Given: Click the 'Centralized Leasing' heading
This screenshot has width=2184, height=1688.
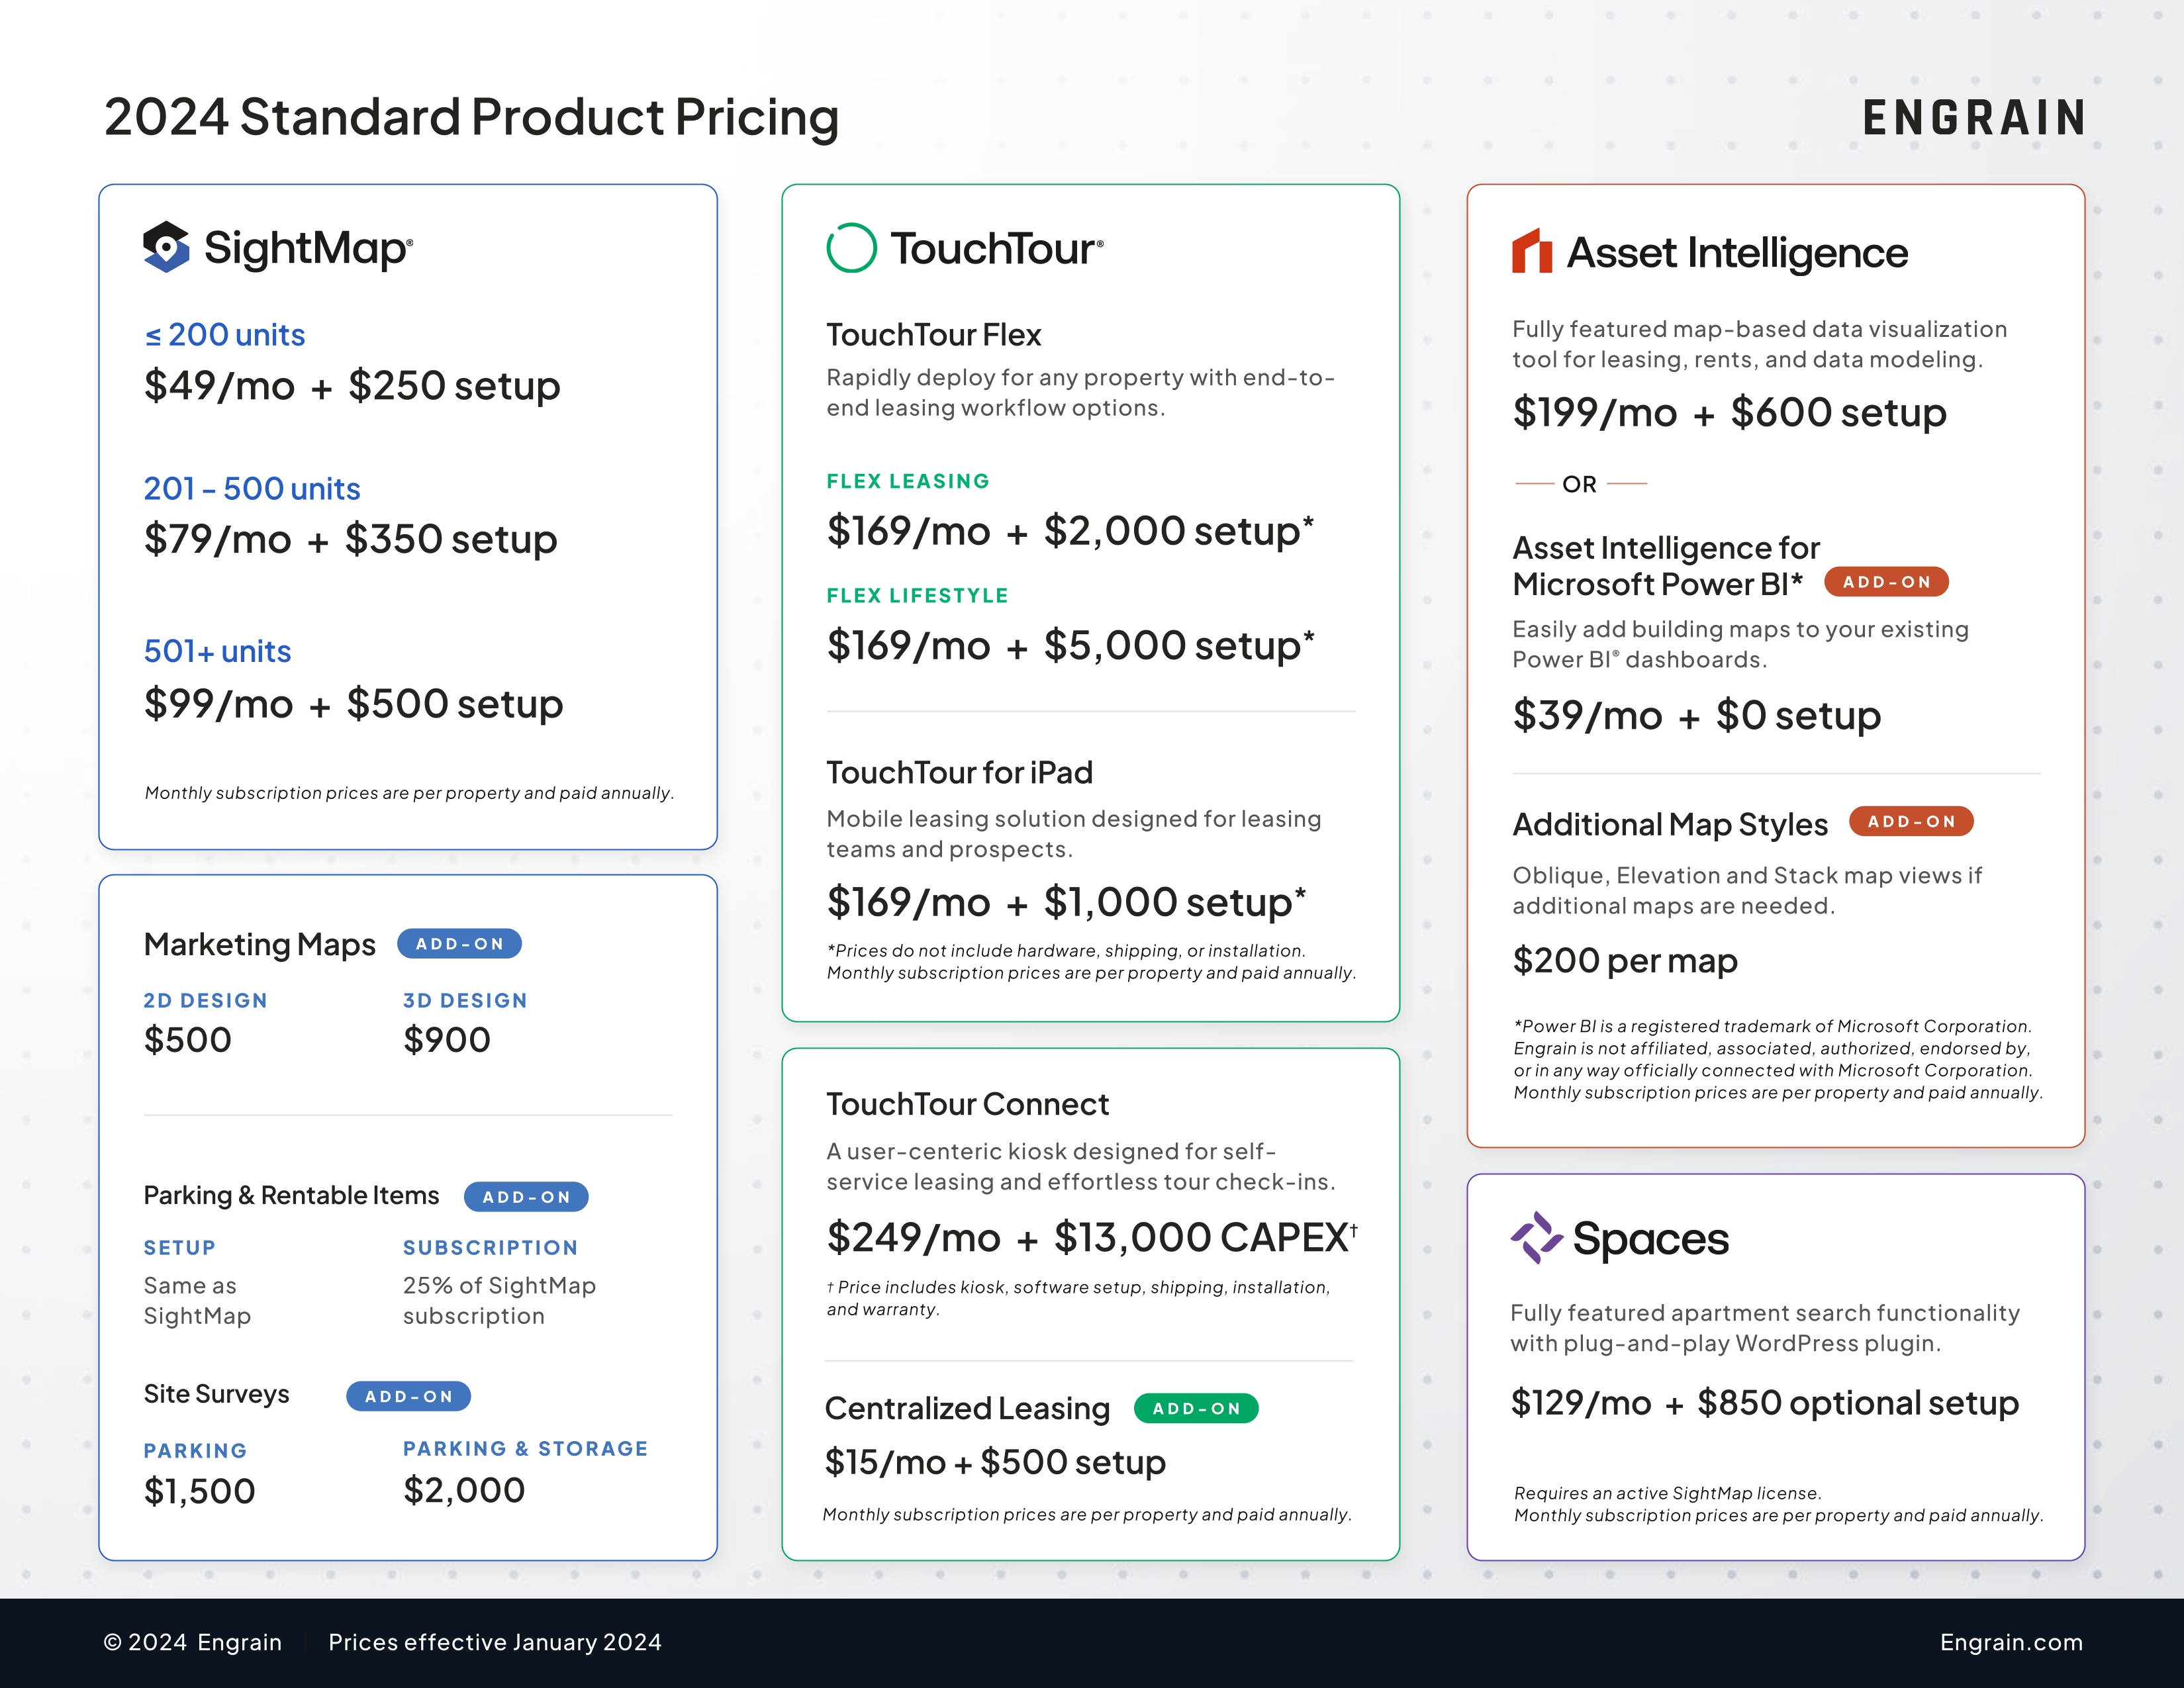Looking at the screenshot, I should coord(967,1409).
